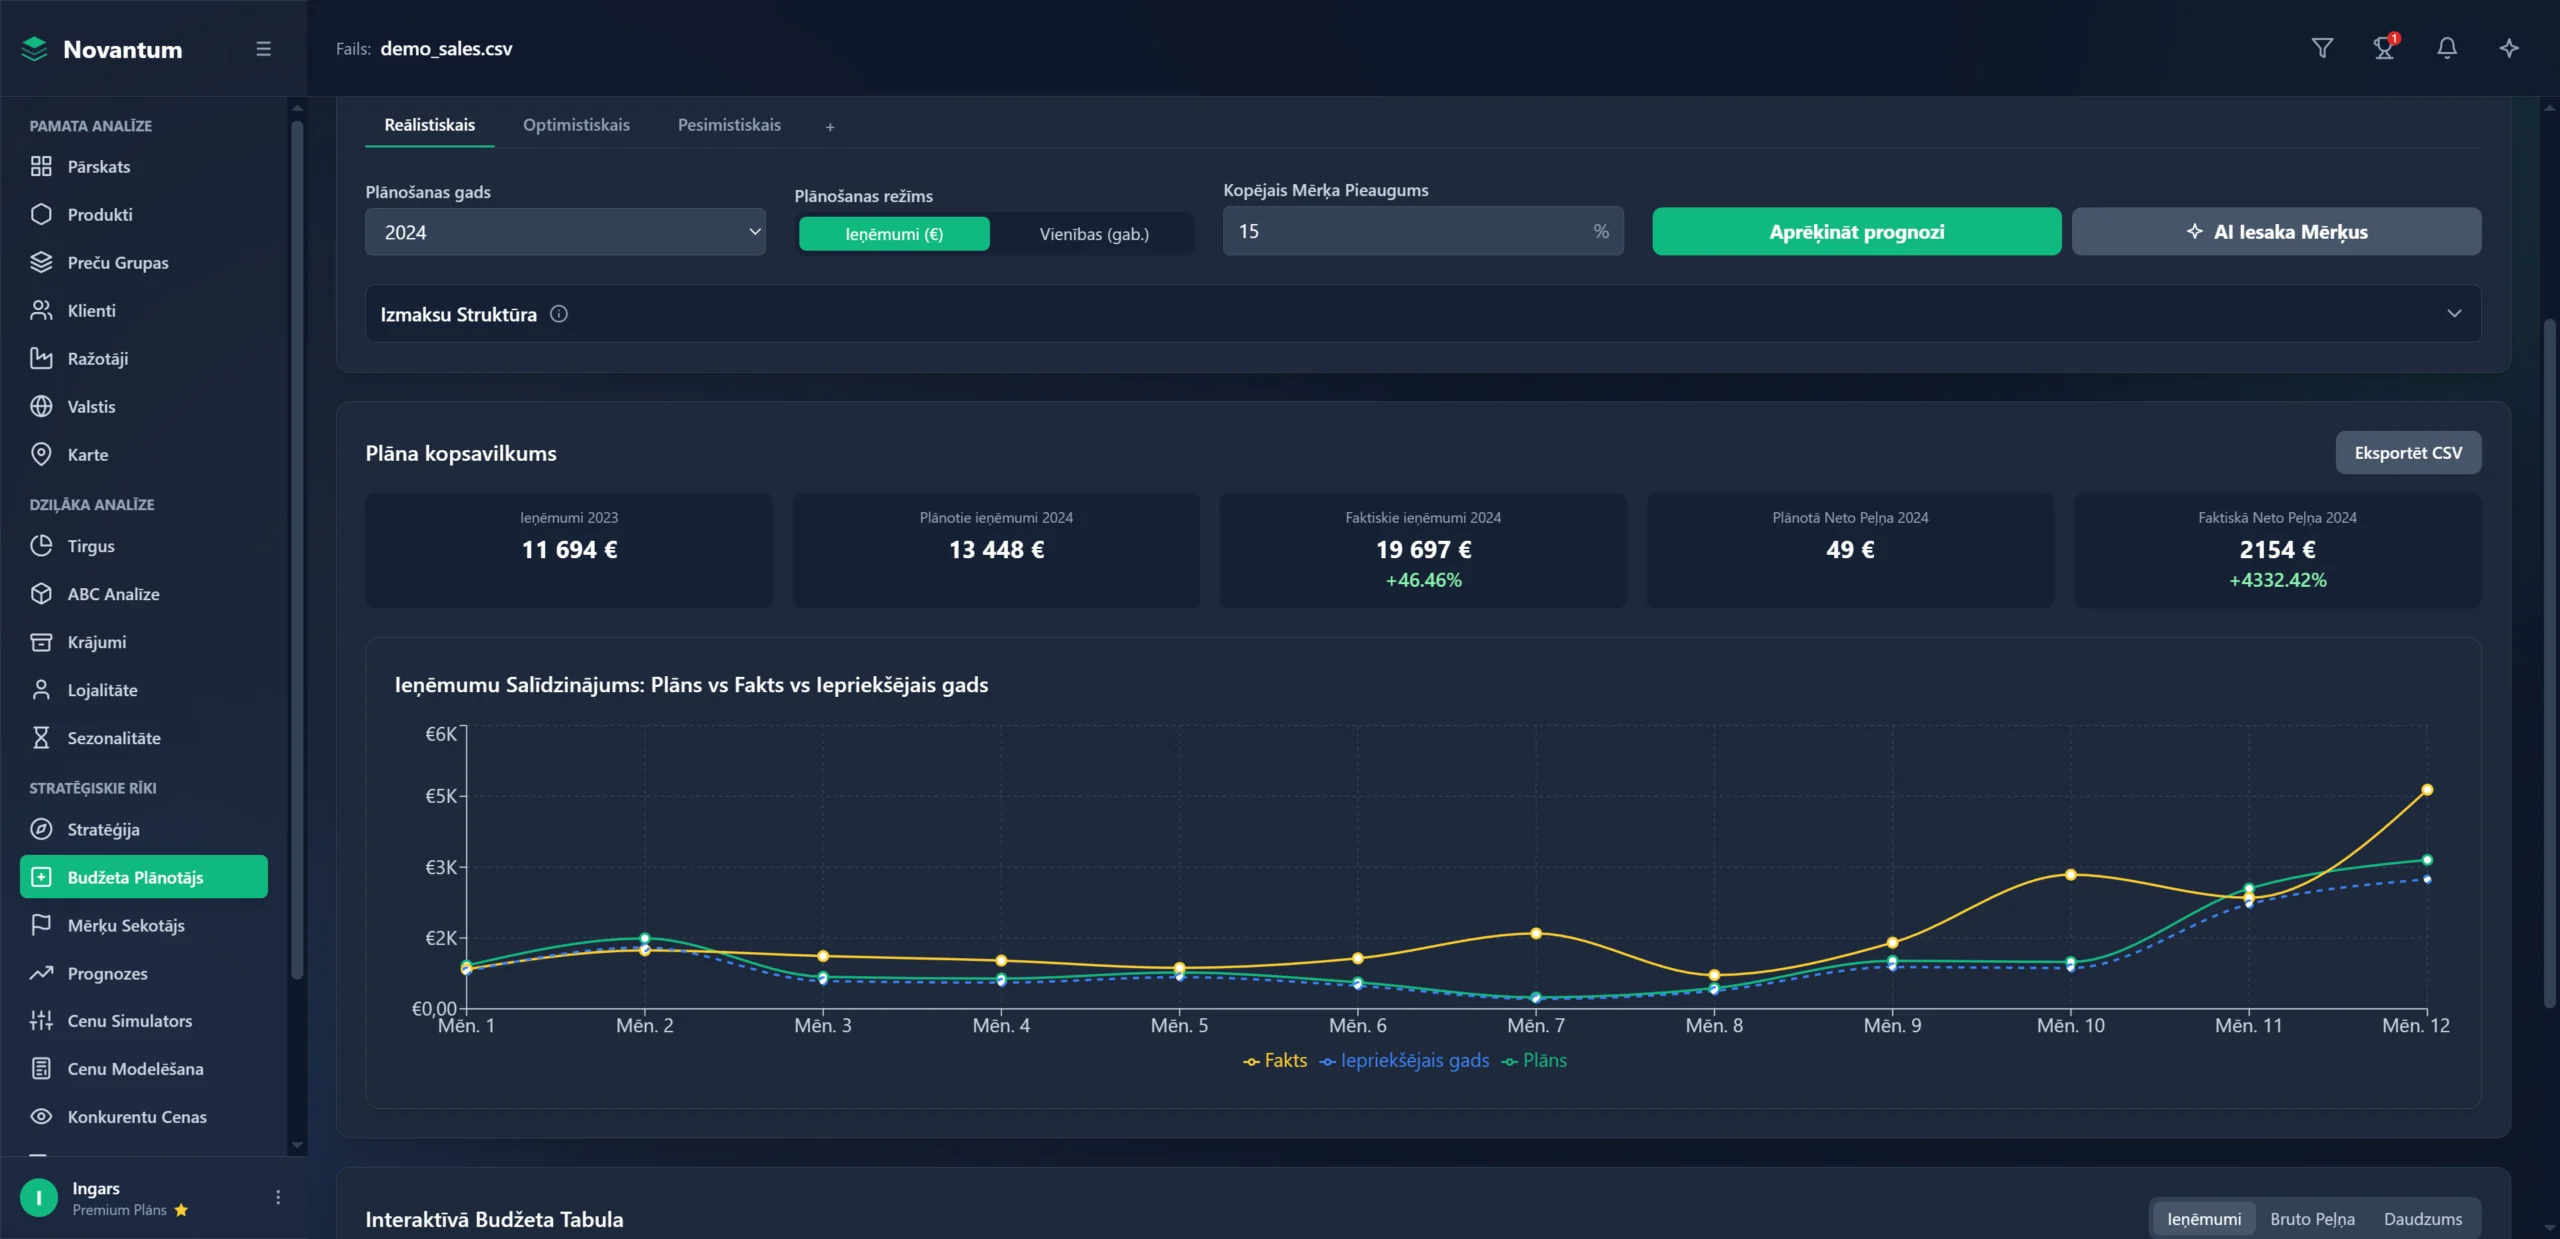Switch to Pesimistiskais scenario tab
2560x1239 pixels.
coord(729,125)
